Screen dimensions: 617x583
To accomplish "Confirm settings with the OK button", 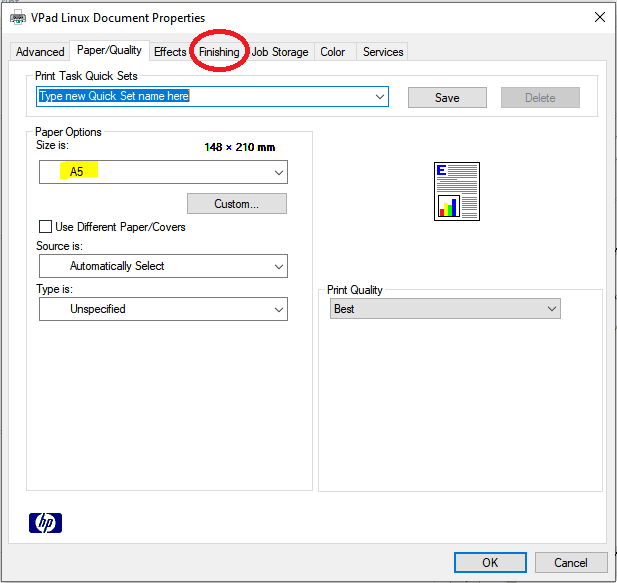I will 490,562.
